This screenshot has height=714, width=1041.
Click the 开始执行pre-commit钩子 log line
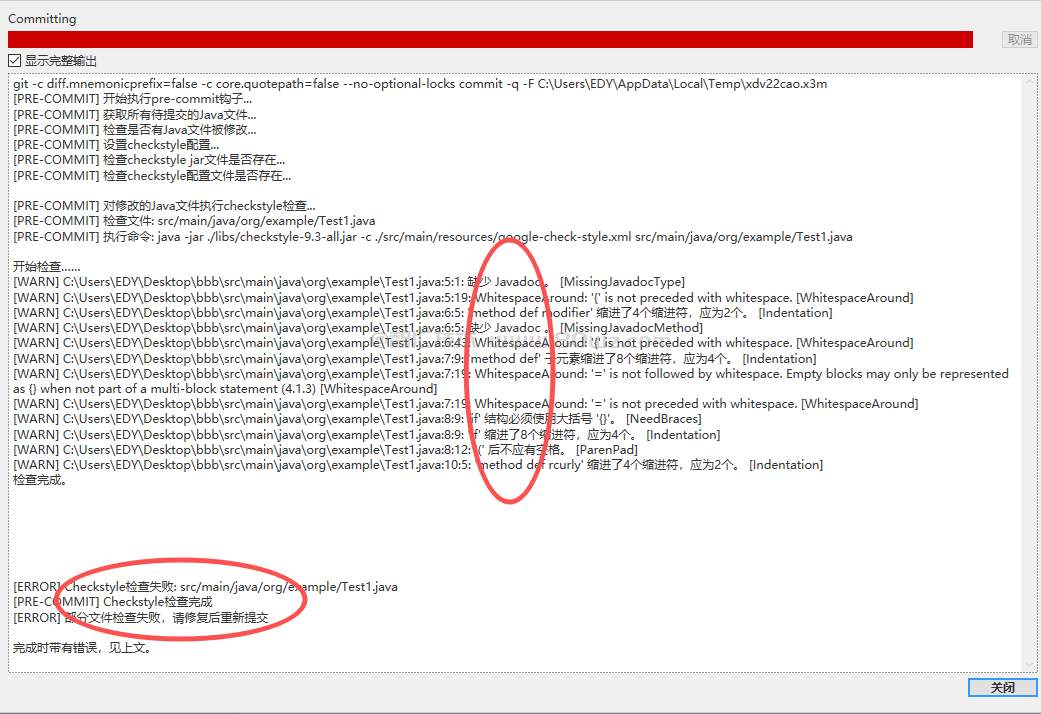tap(132, 99)
